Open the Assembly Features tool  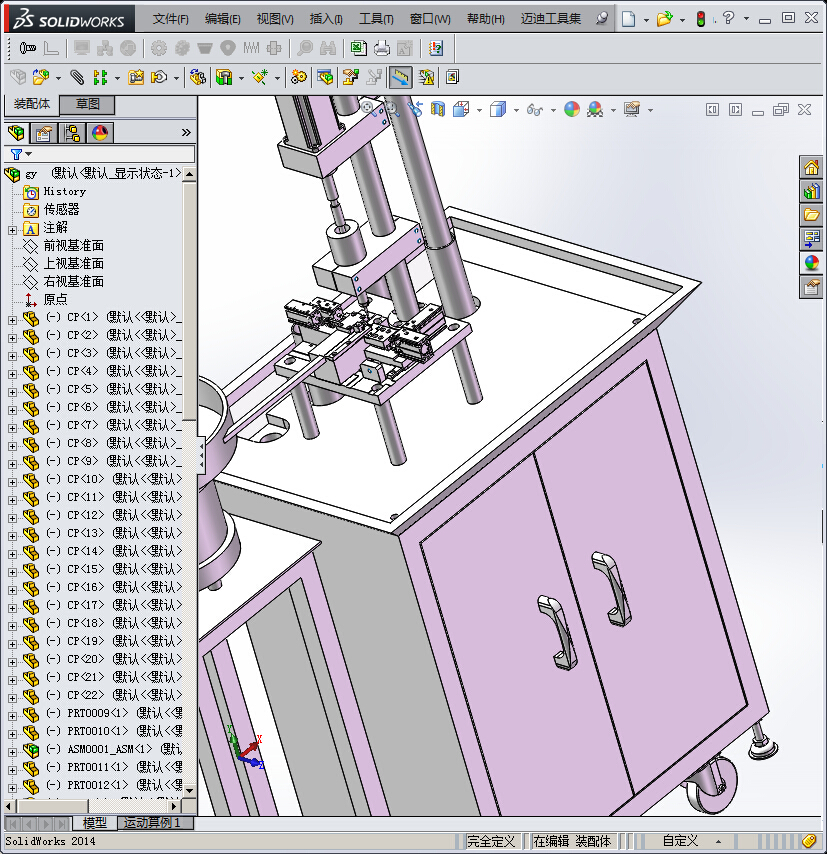point(224,77)
